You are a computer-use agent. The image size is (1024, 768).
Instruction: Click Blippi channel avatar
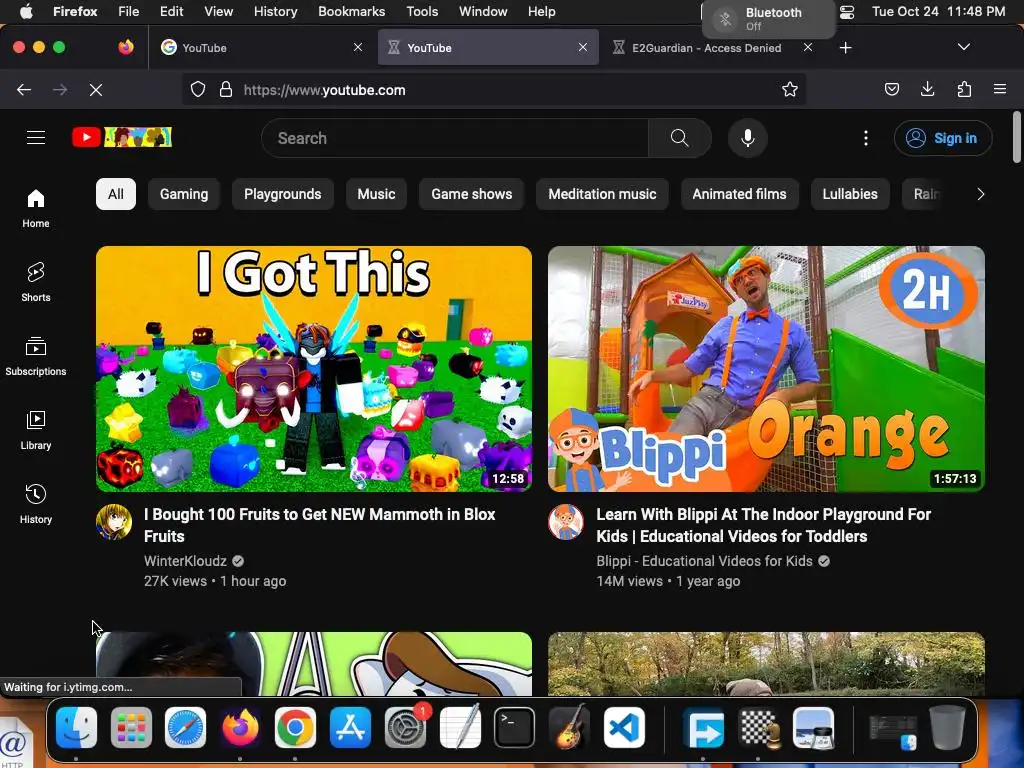pyautogui.click(x=566, y=522)
